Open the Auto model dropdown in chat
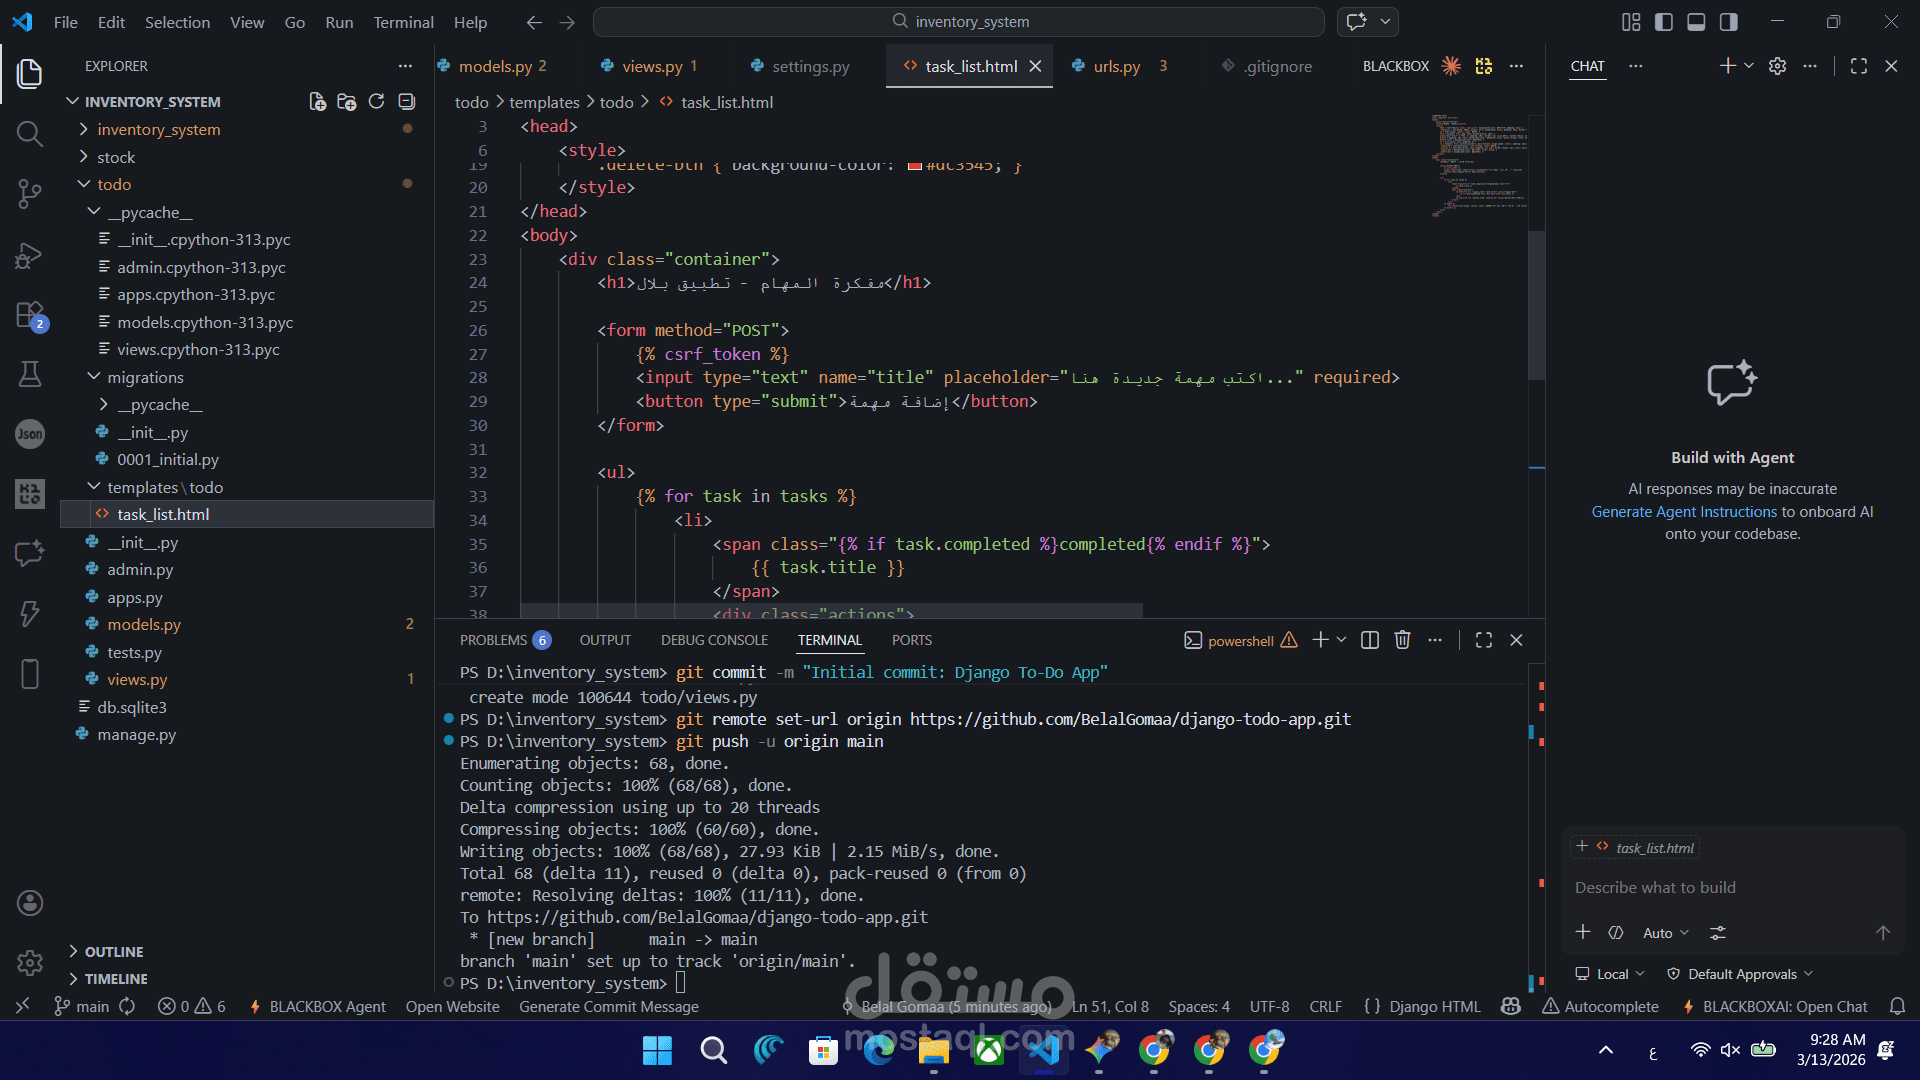The image size is (1920, 1080). (1665, 933)
